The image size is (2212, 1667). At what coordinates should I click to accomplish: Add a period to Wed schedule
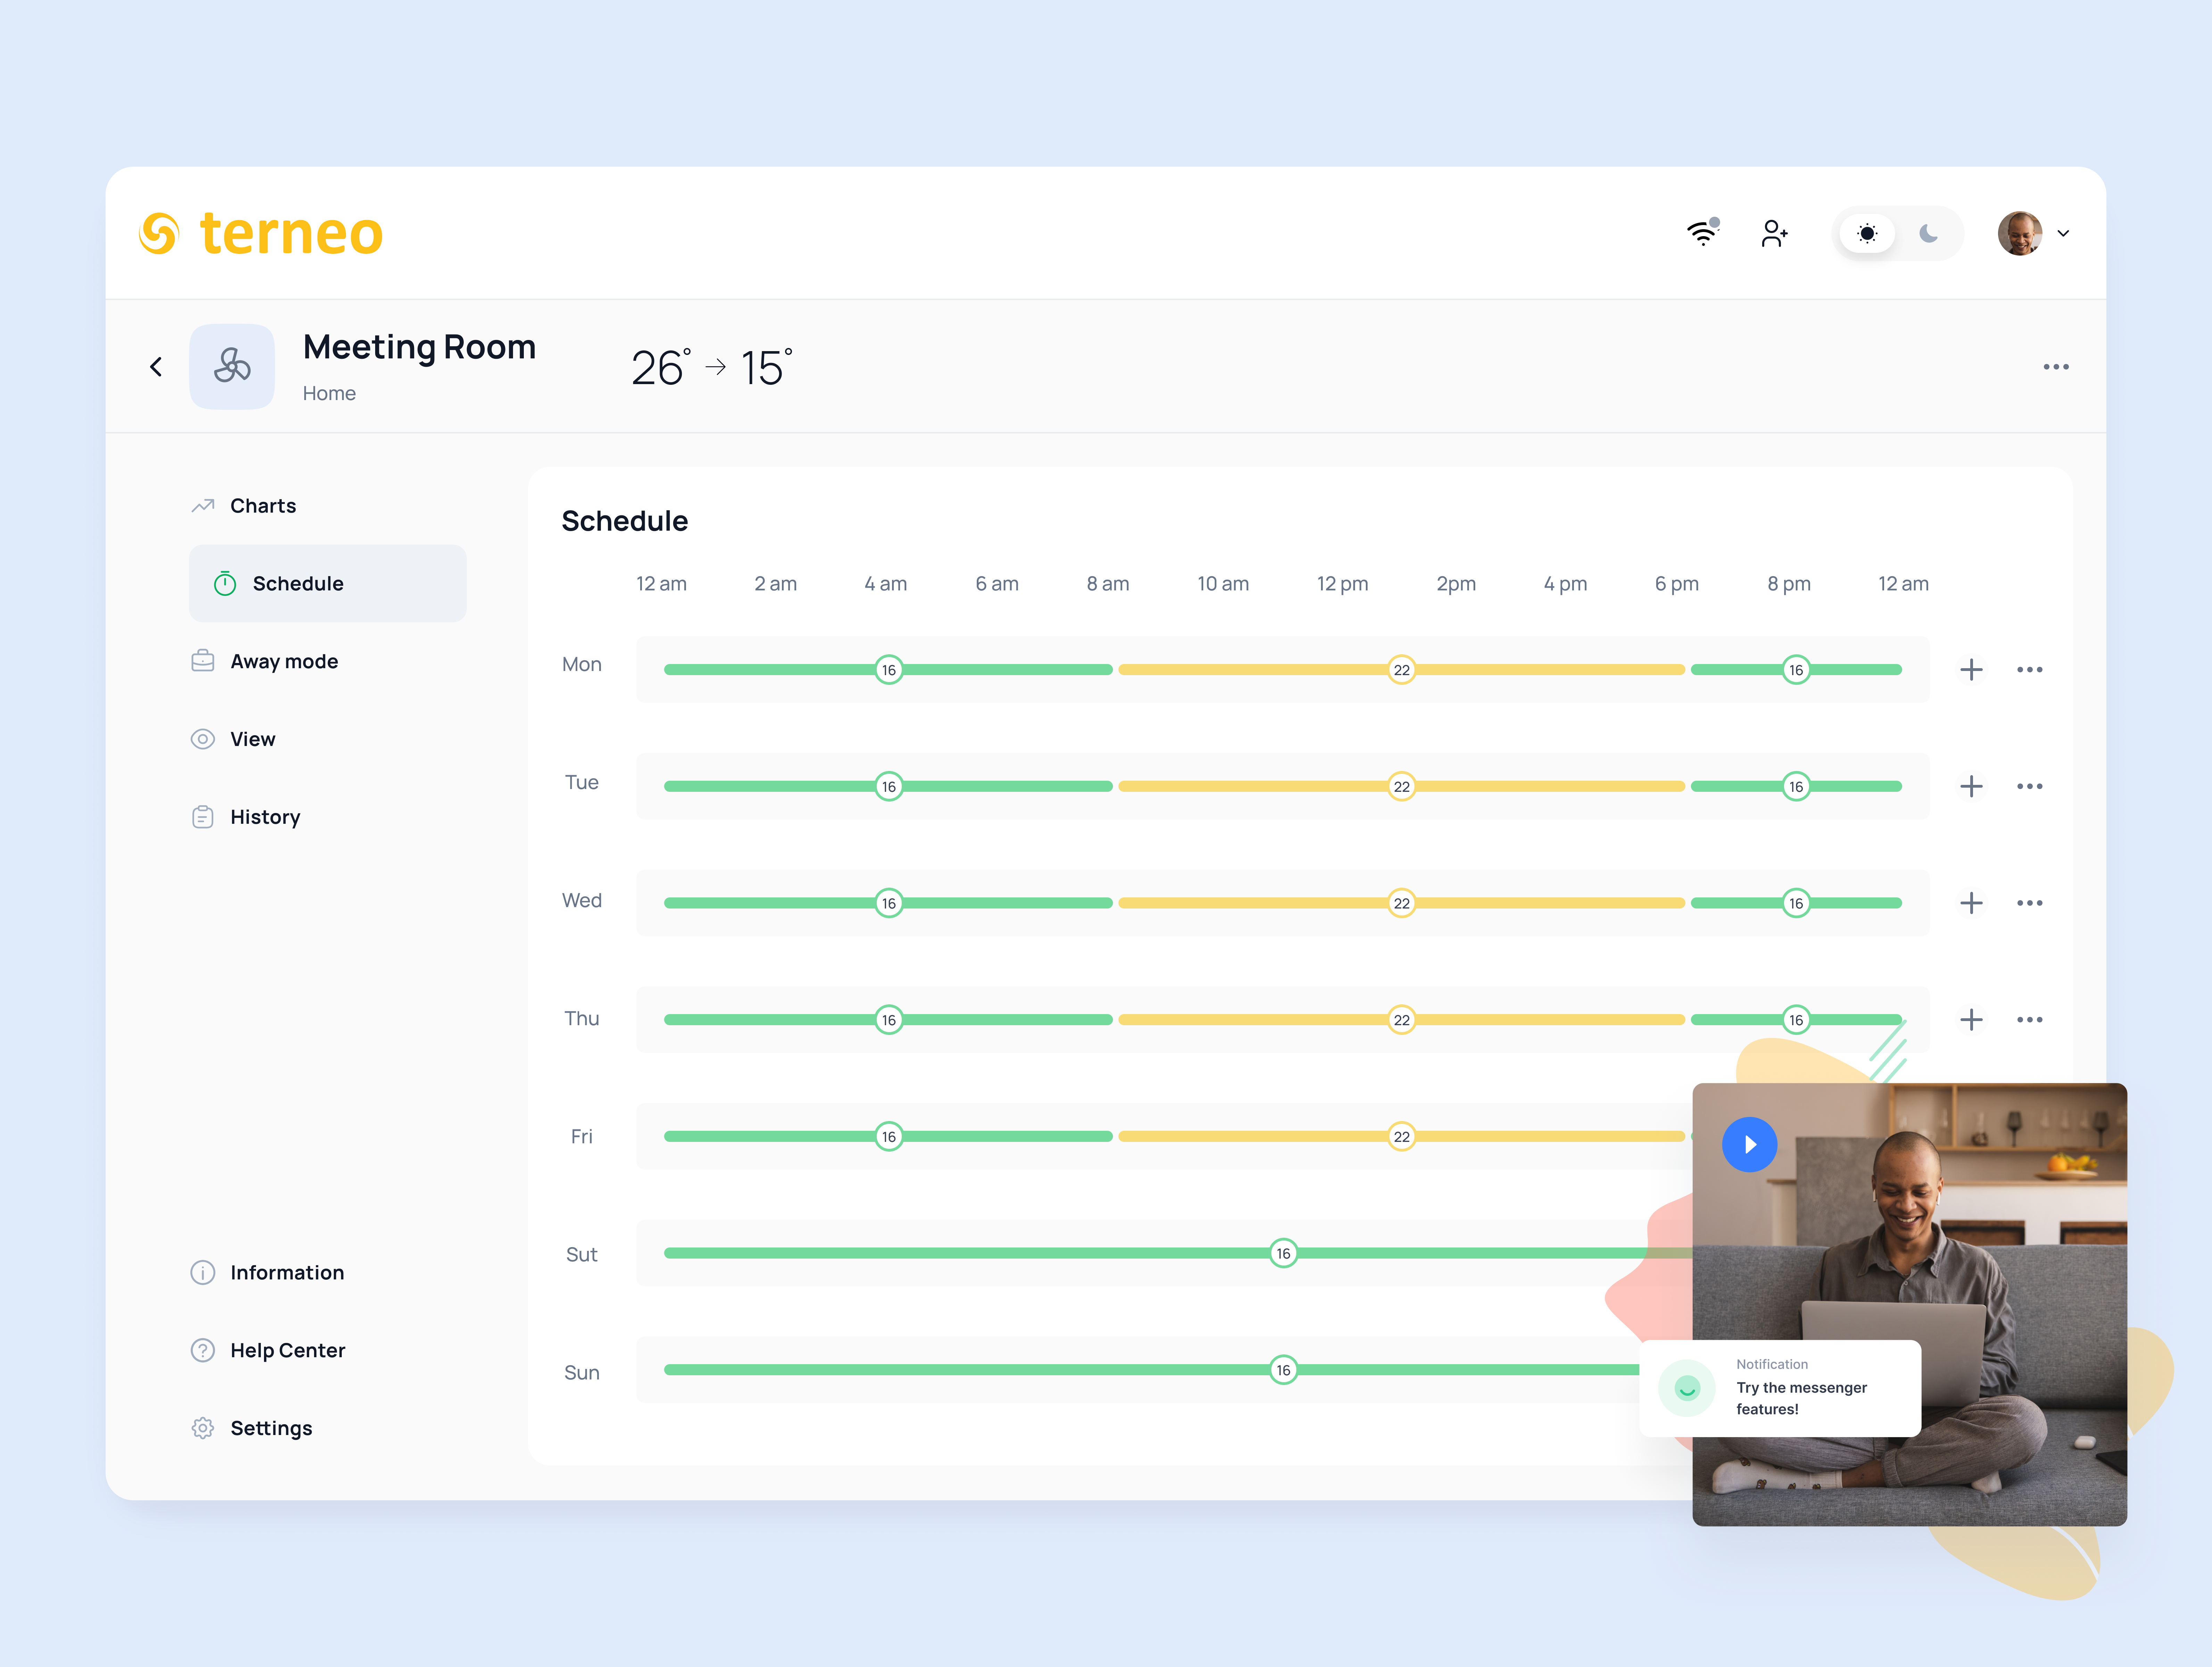pyautogui.click(x=1971, y=903)
